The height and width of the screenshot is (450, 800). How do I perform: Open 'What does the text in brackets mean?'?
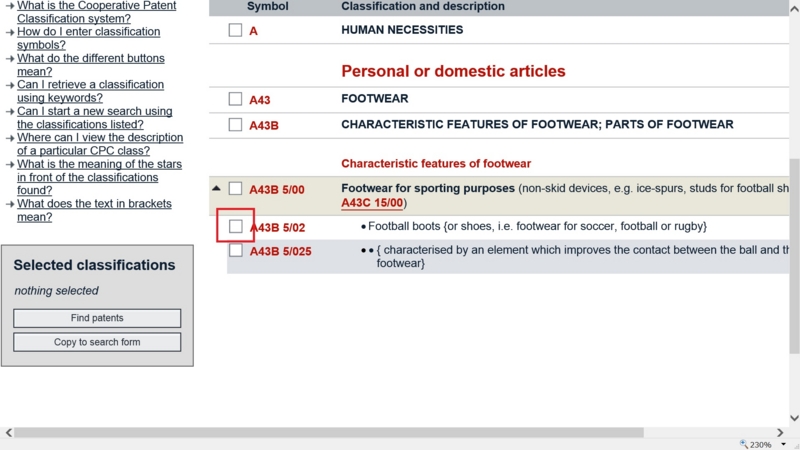(x=94, y=210)
